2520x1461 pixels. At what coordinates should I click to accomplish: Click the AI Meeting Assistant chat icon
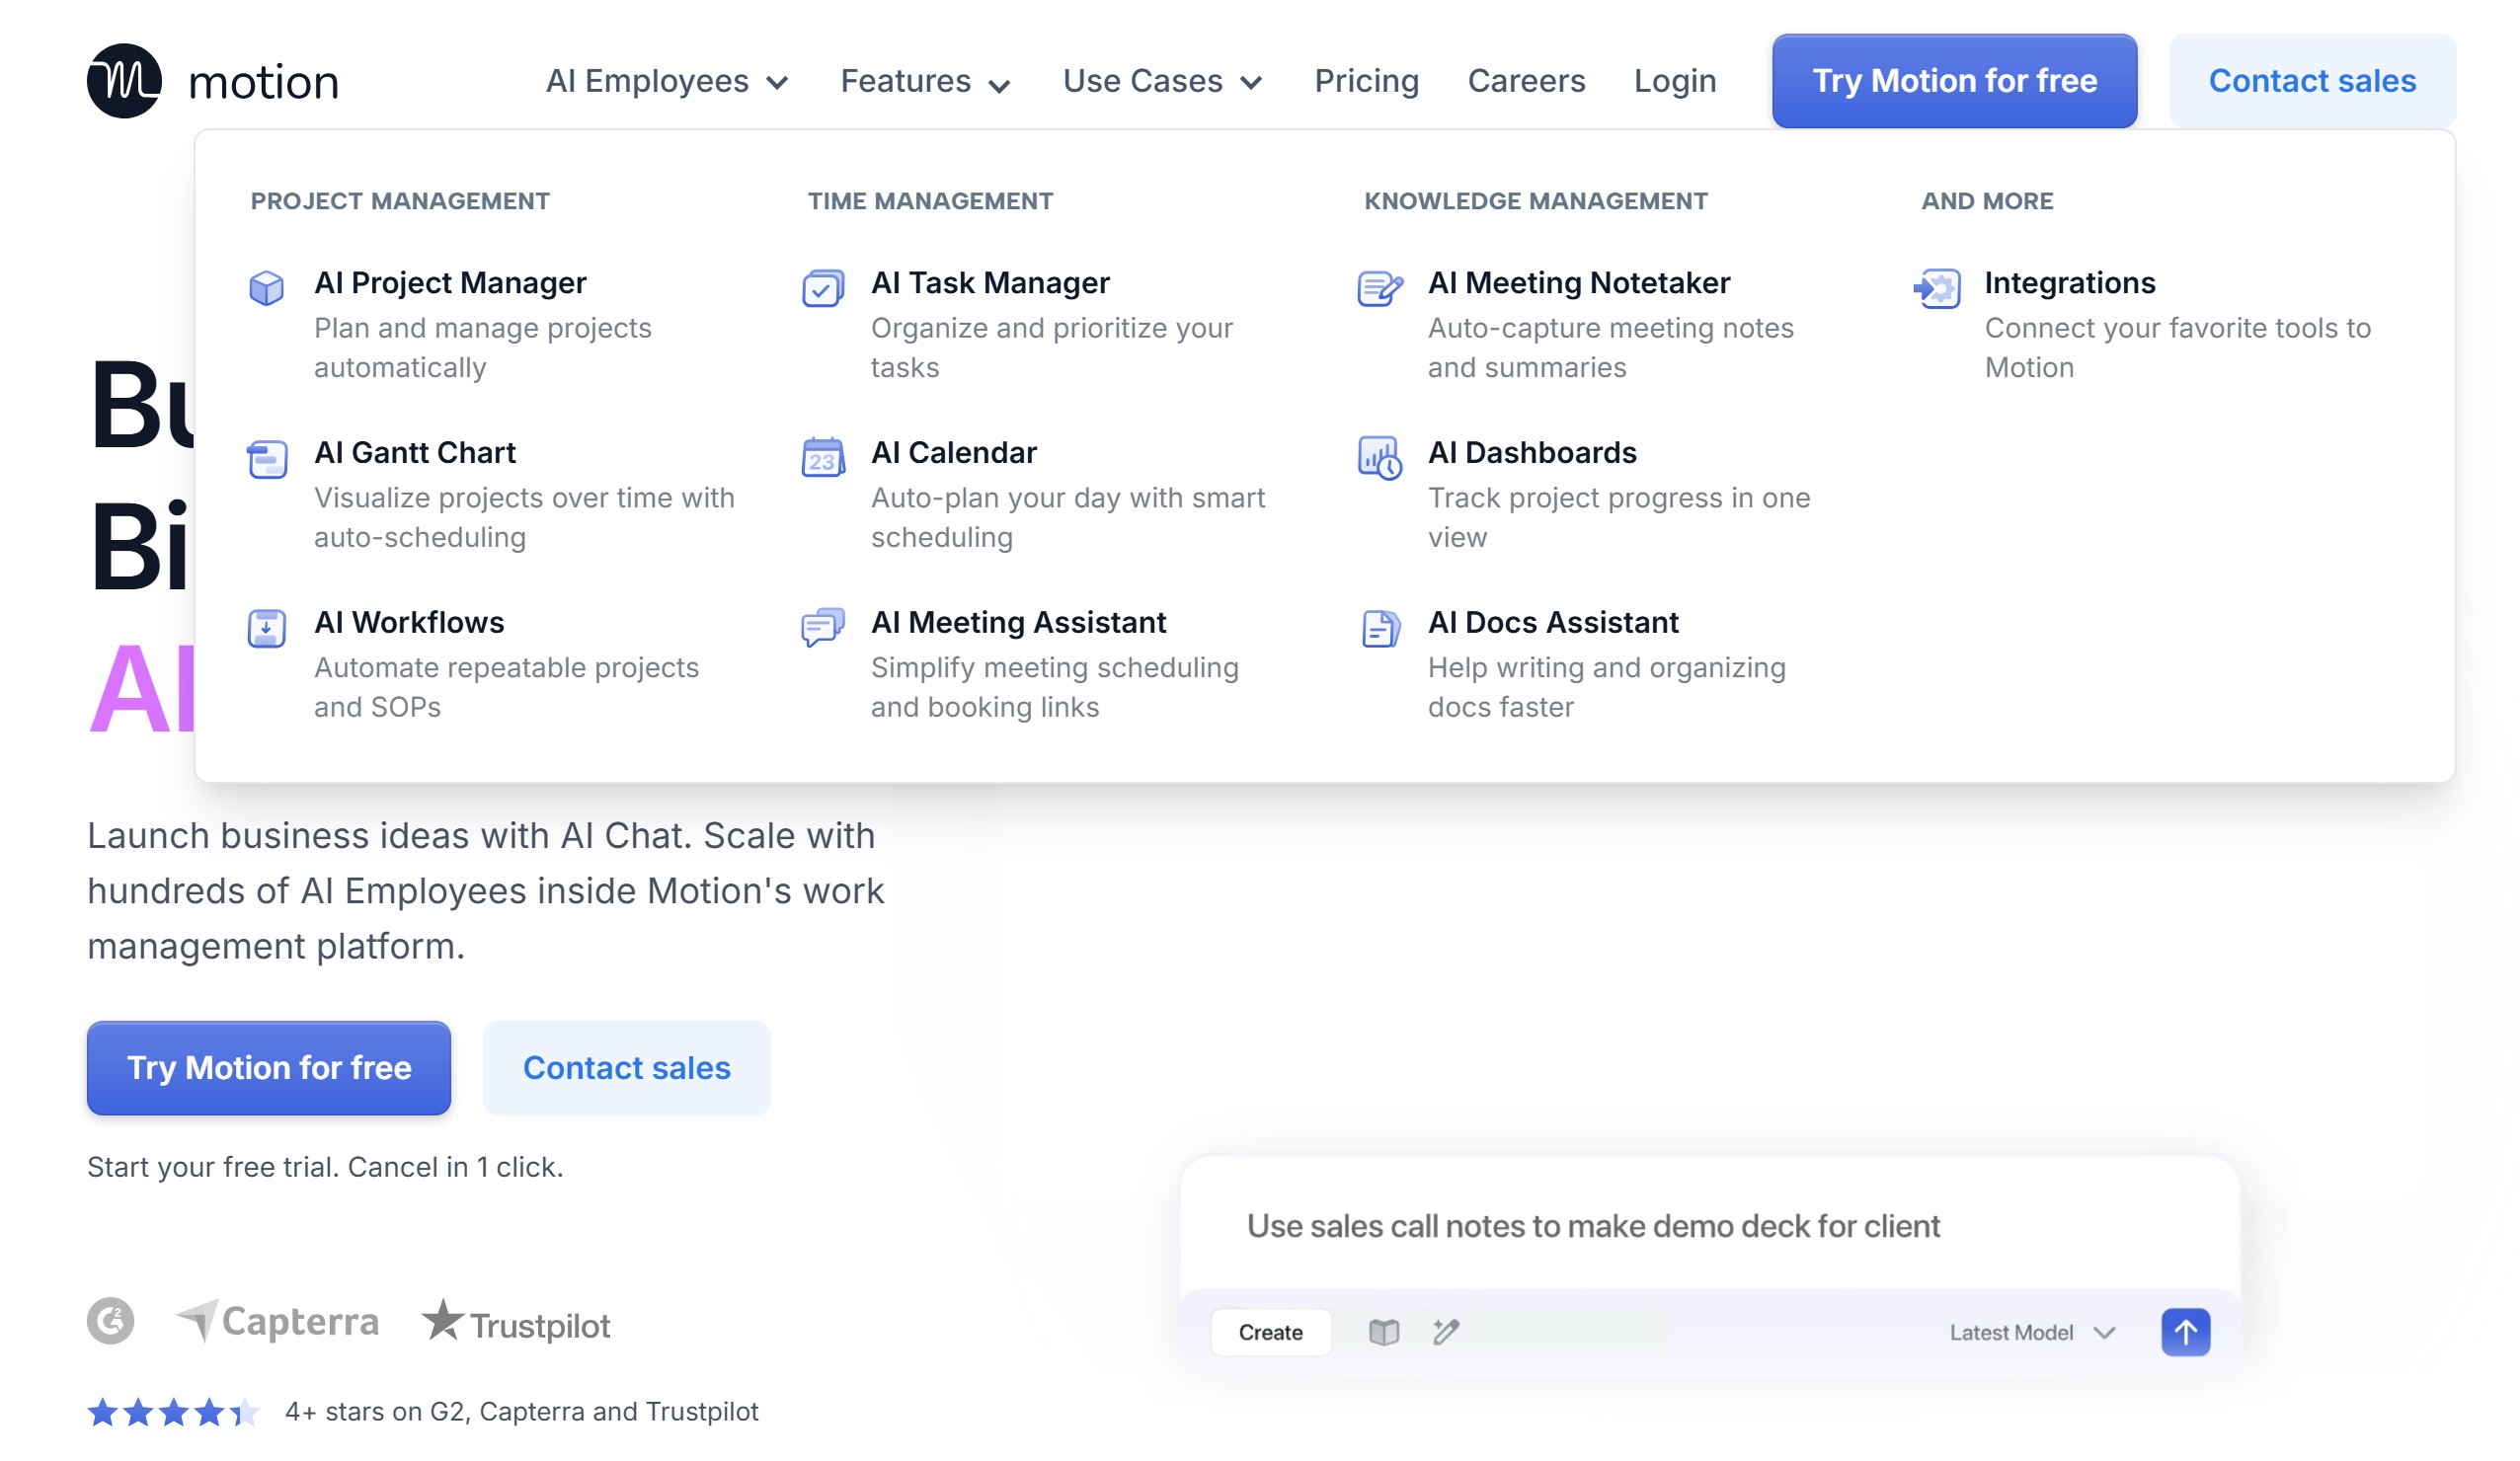[x=823, y=628]
